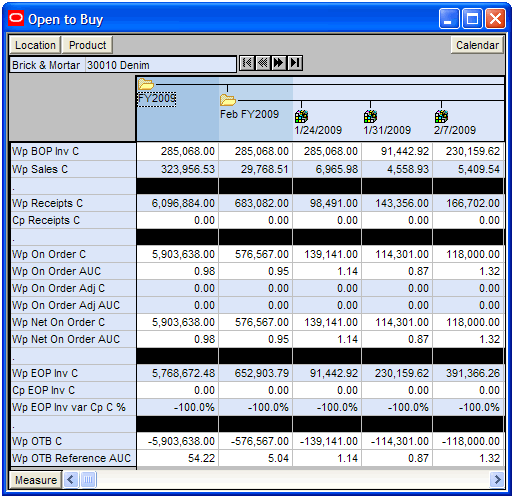
Task: Click the 143,356.00 receipts cell
Action: coord(397,203)
